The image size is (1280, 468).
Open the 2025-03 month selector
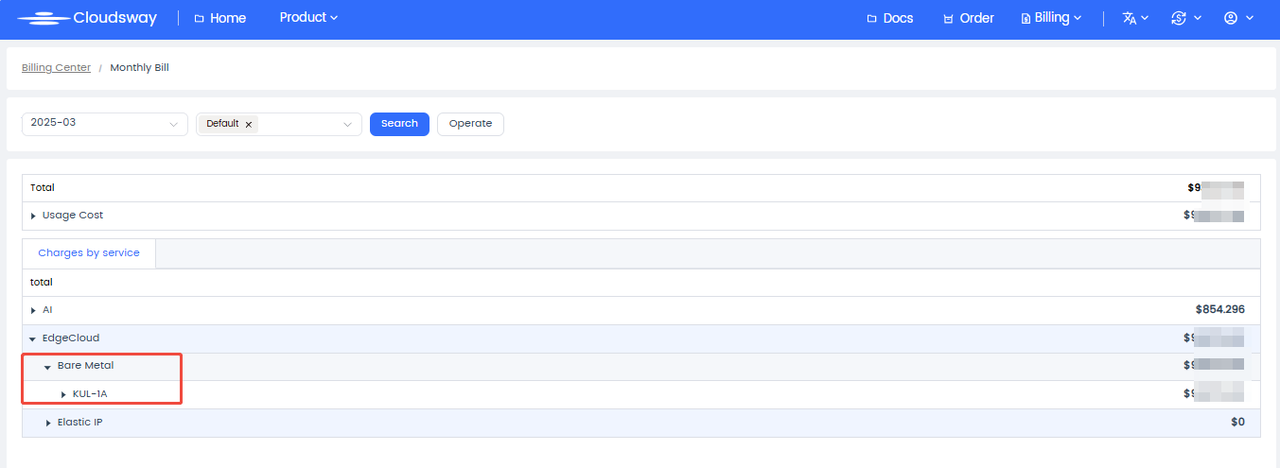point(104,123)
